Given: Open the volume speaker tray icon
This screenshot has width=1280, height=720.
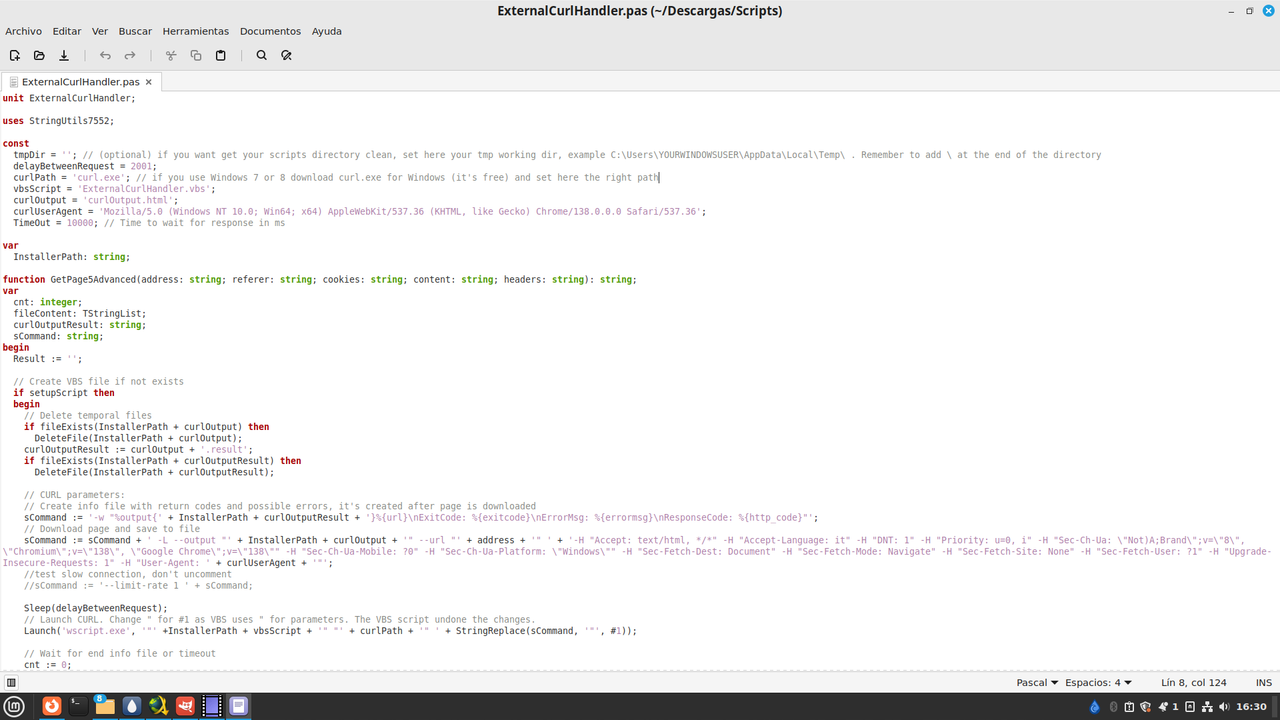Looking at the screenshot, I should pyautogui.click(x=1225, y=707).
